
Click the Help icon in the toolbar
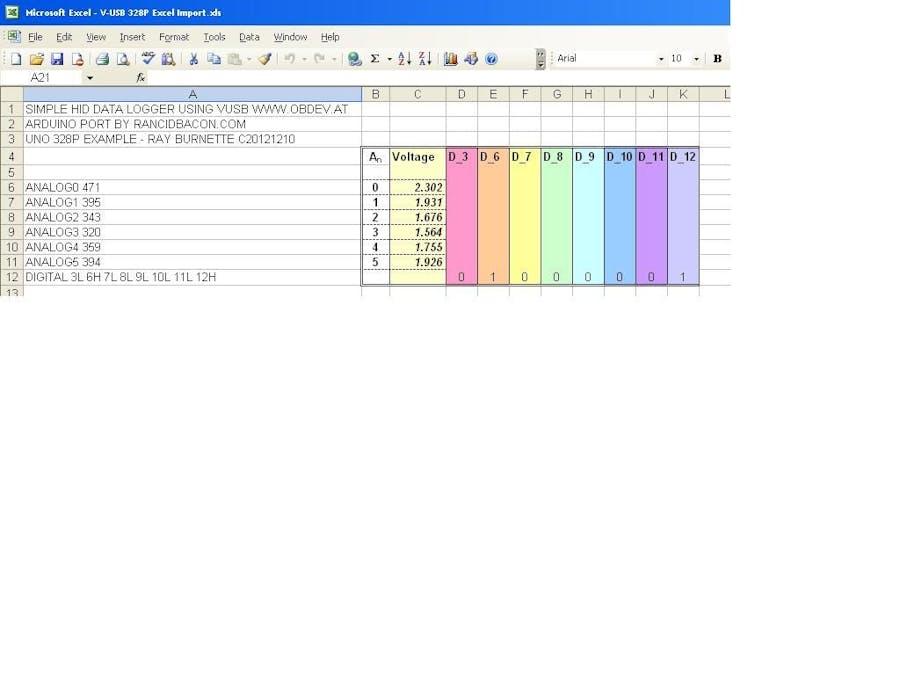492,59
